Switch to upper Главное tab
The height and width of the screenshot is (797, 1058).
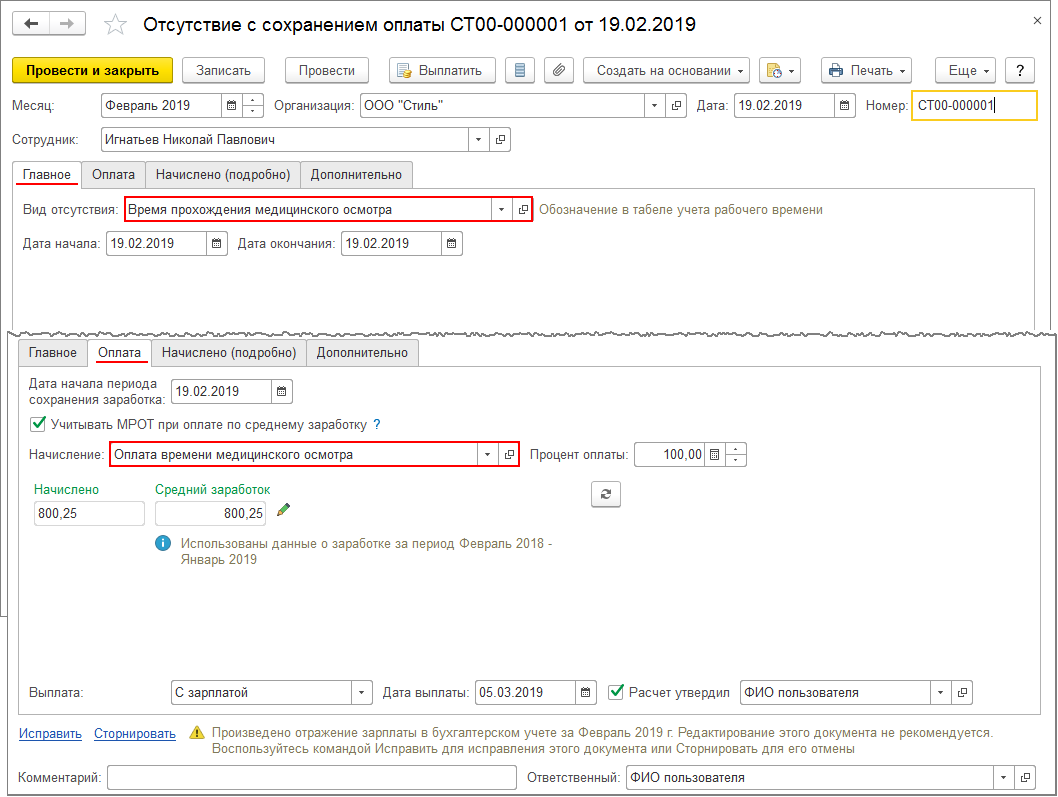[47, 174]
